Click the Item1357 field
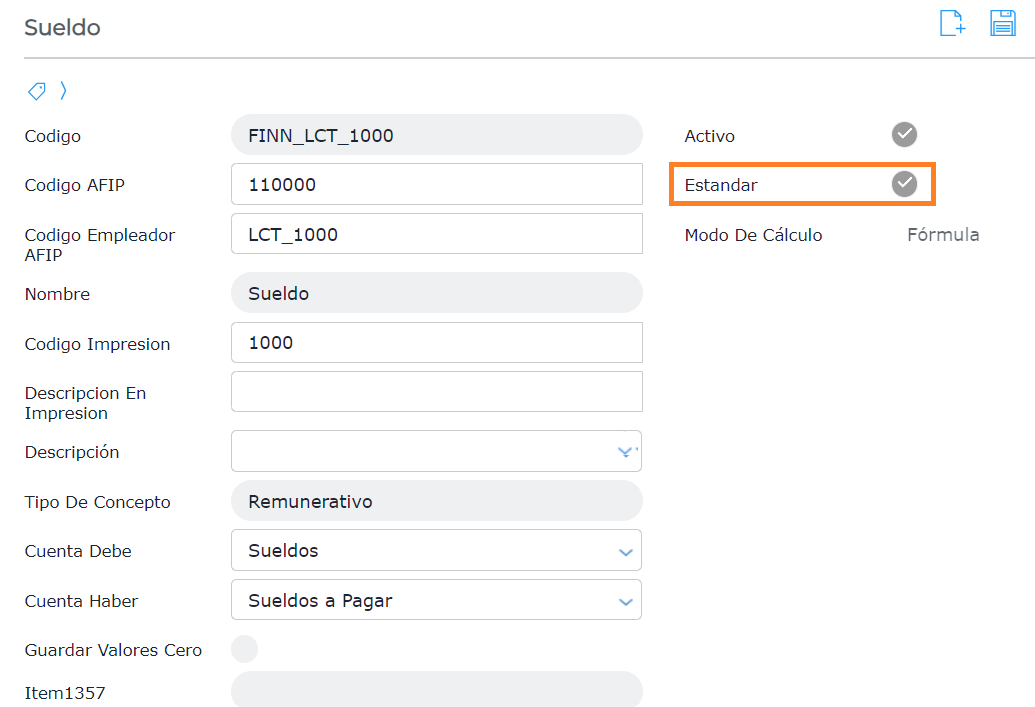1035x707 pixels. 436,690
